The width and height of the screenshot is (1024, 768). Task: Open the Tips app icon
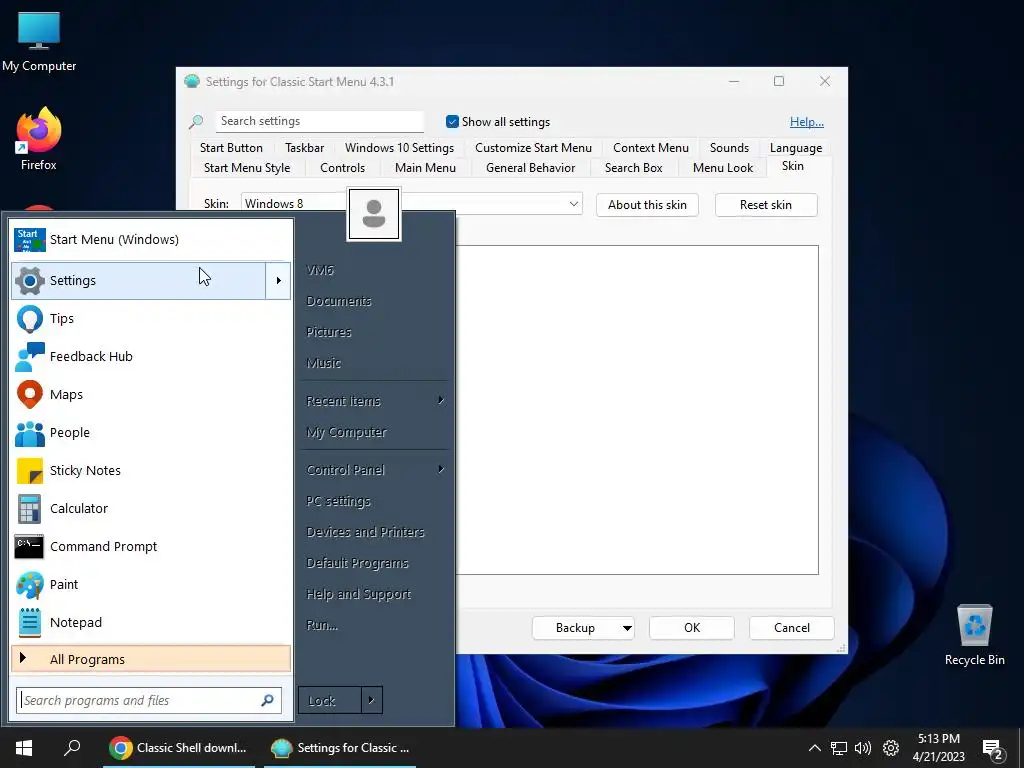point(29,319)
